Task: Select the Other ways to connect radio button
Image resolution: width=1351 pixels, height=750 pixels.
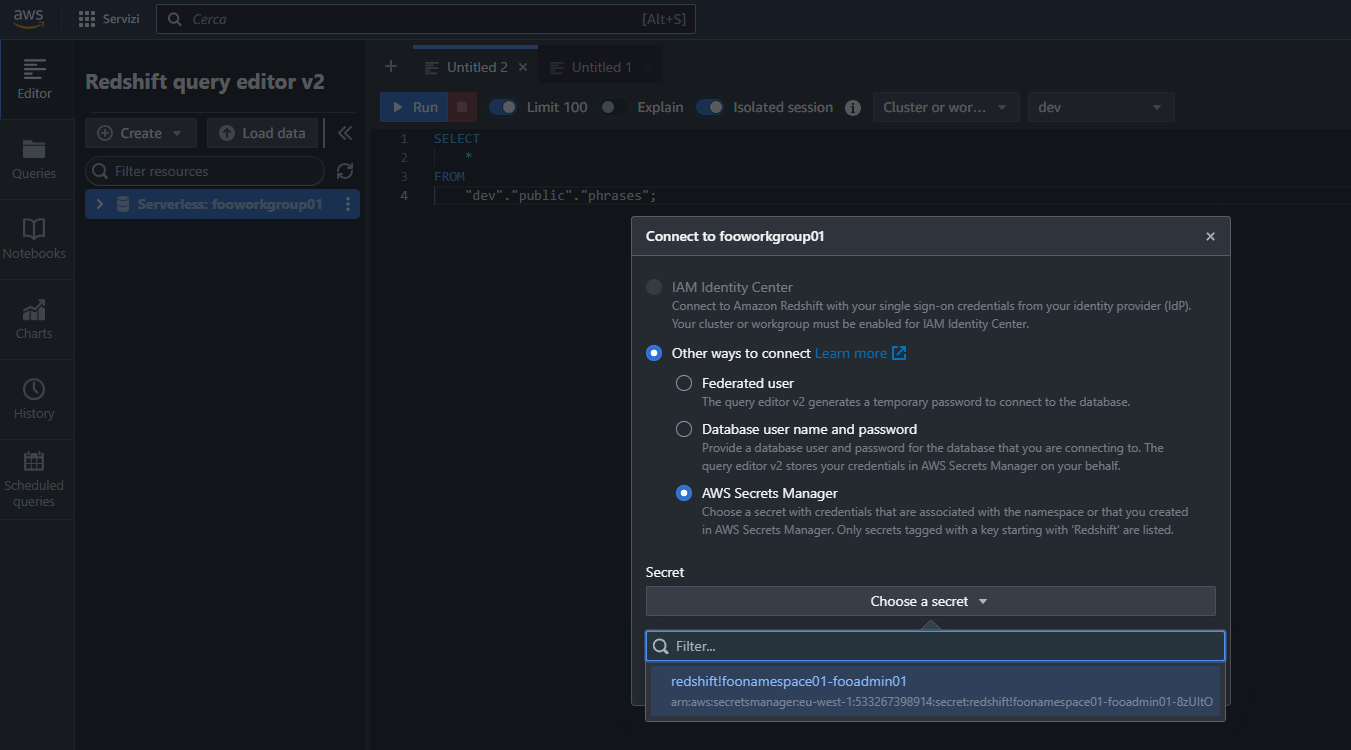Action: click(654, 353)
